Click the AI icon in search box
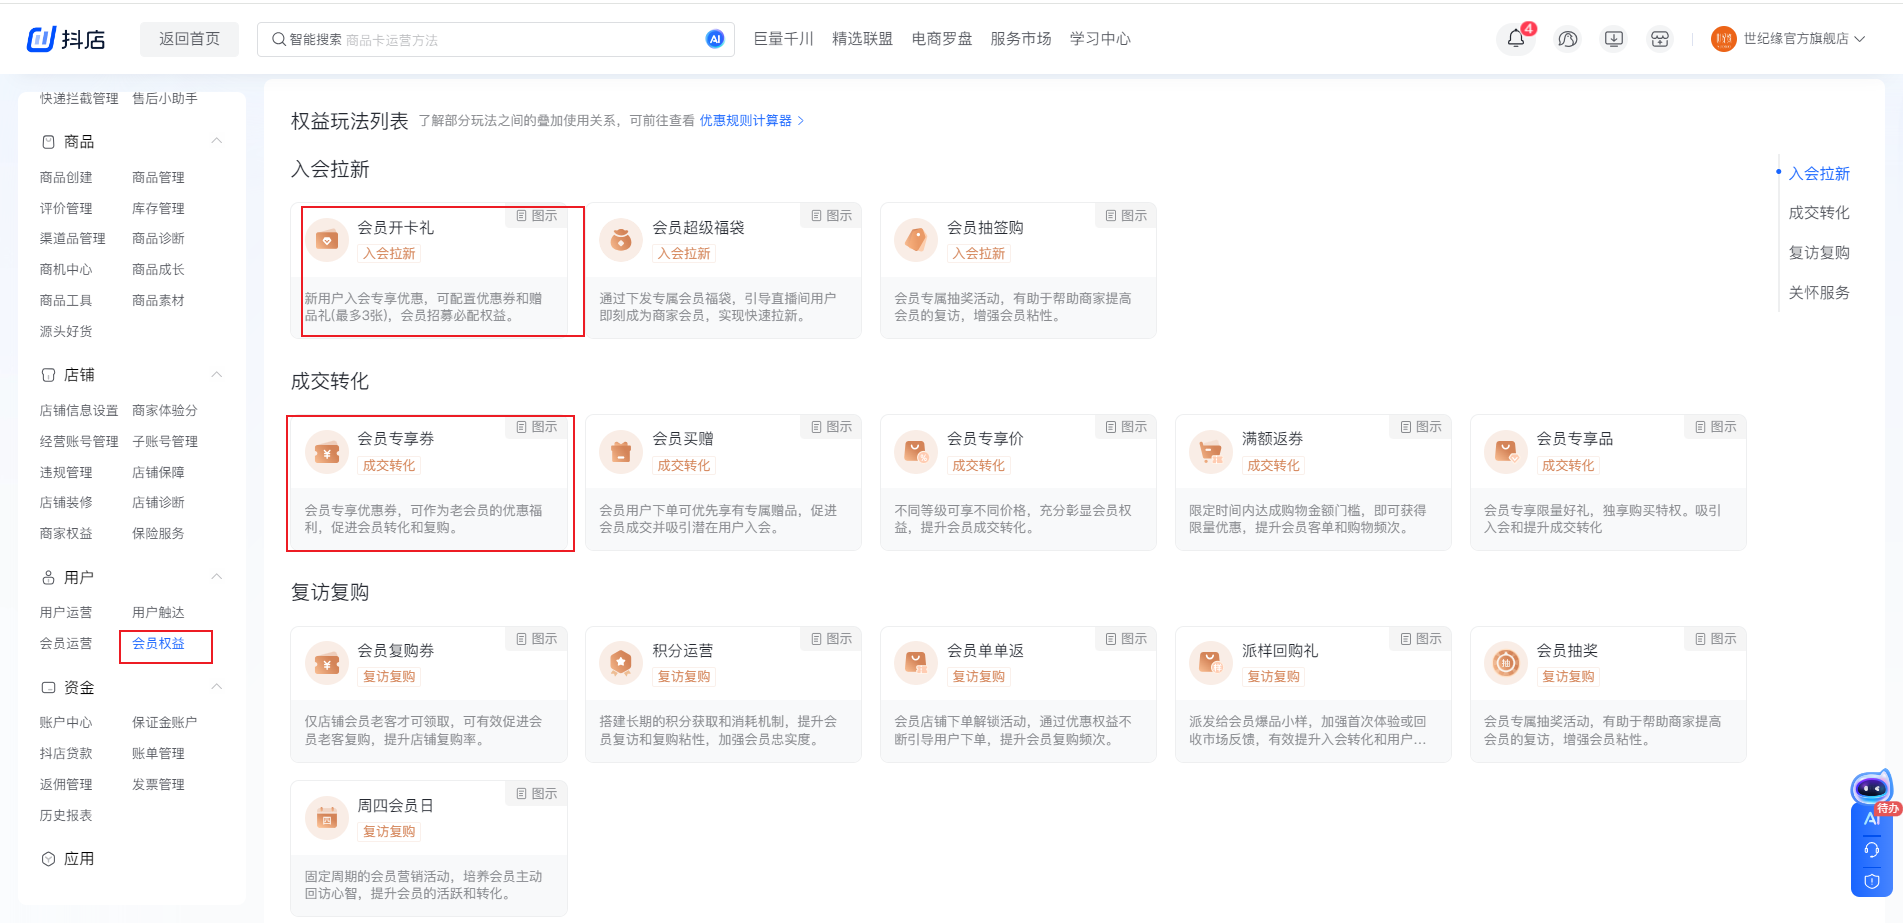 714,39
